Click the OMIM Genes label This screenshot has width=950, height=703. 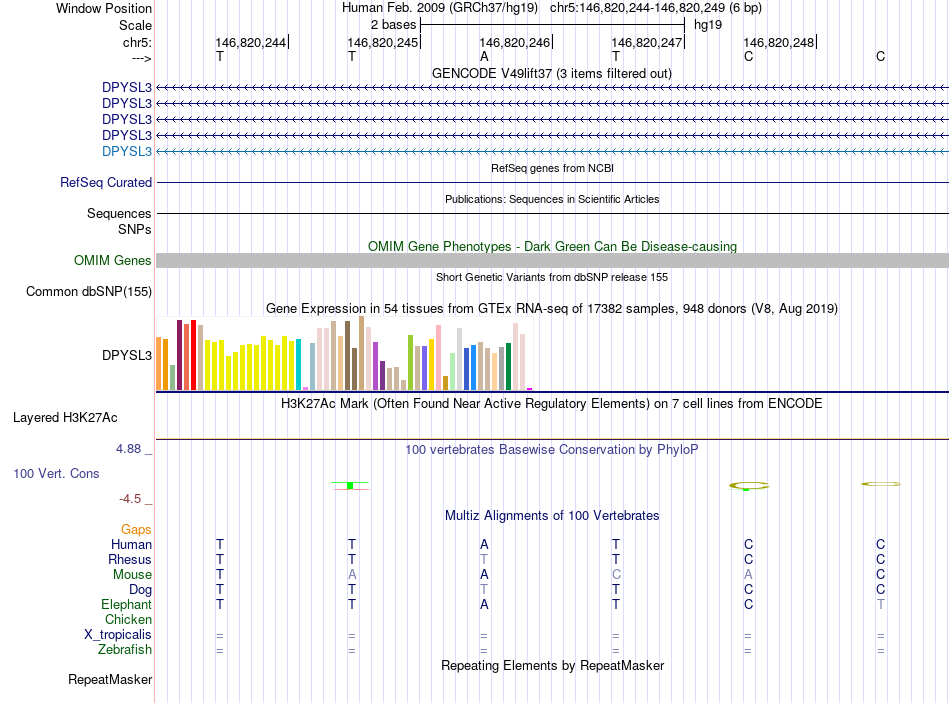point(112,261)
